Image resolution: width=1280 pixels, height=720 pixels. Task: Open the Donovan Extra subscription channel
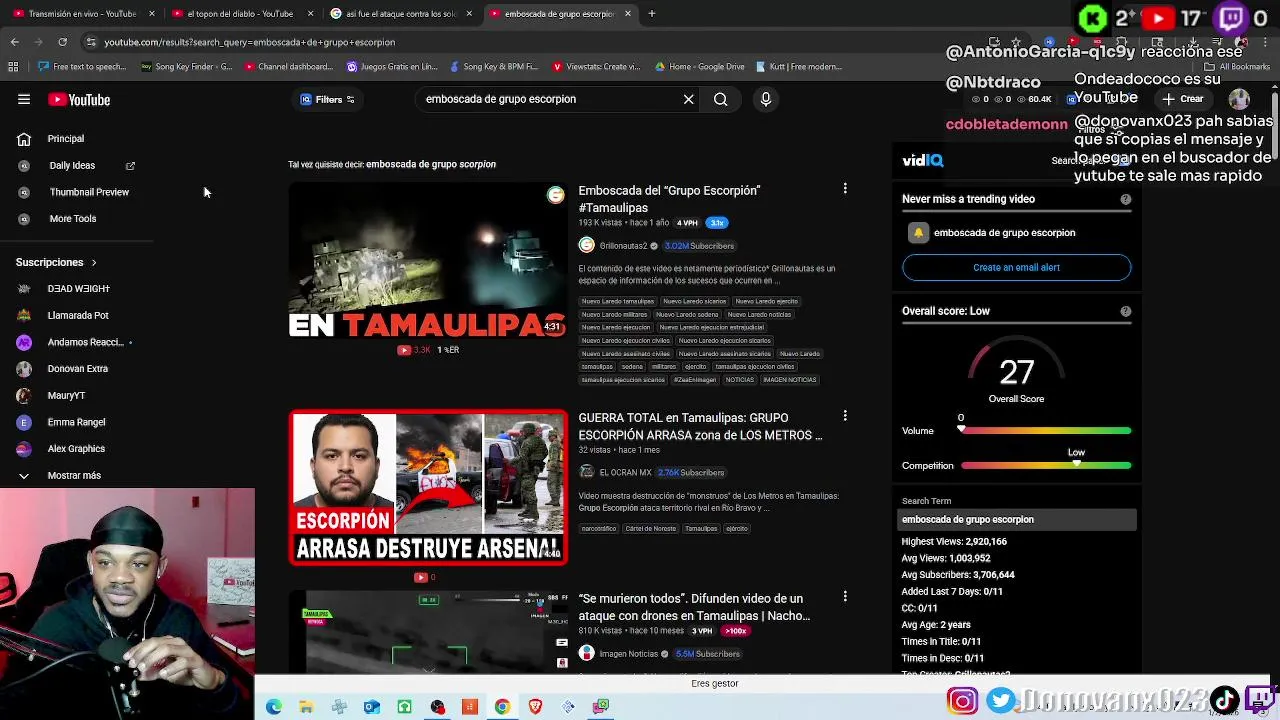tap(77, 369)
